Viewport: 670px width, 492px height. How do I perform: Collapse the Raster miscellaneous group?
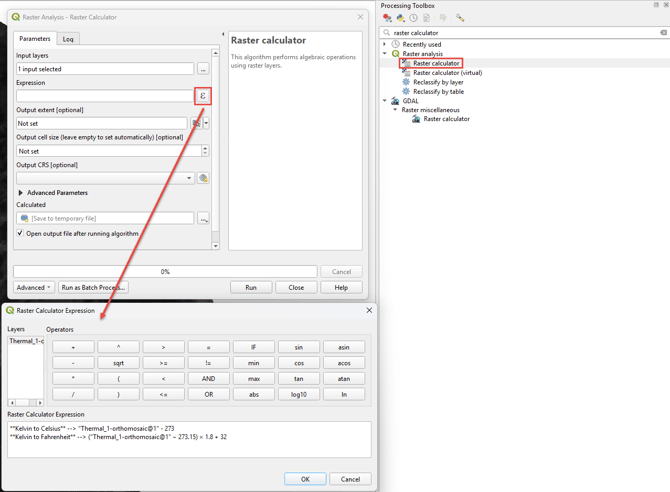395,110
